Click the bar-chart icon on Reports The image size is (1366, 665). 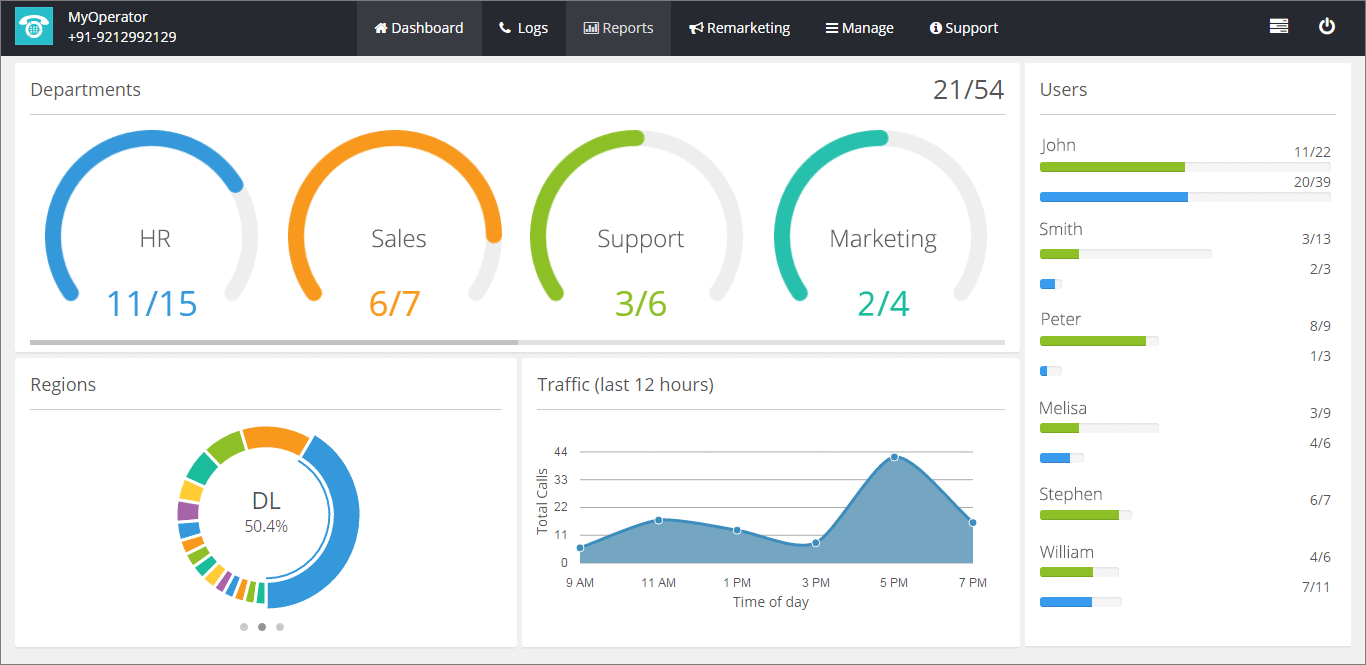pyautogui.click(x=589, y=27)
